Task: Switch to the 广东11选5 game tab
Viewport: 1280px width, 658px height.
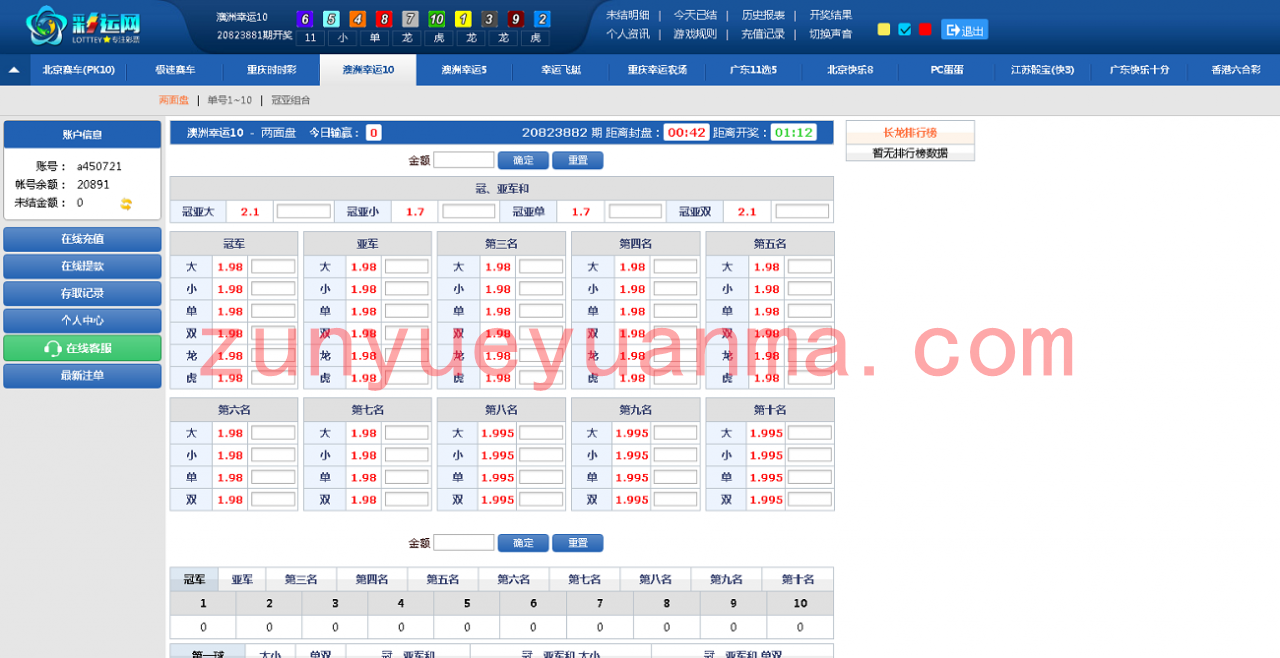Action: [753, 70]
